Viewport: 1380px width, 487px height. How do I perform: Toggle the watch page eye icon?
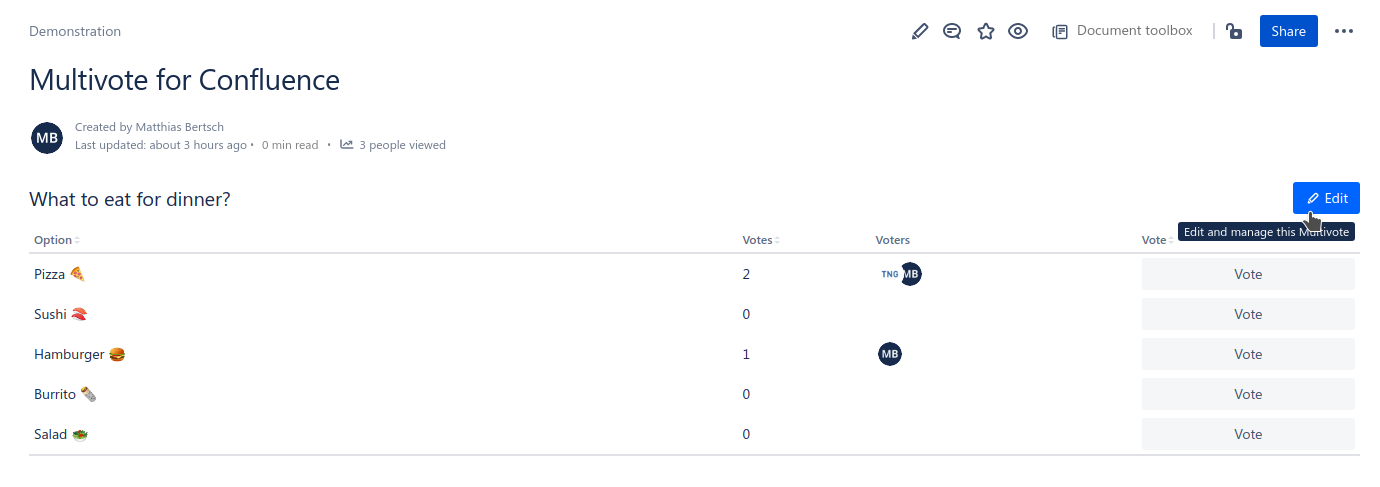pyautogui.click(x=1018, y=32)
